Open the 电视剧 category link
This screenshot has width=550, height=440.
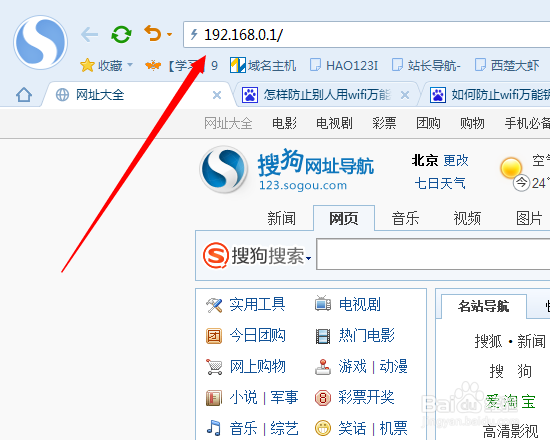pyautogui.click(x=360, y=304)
